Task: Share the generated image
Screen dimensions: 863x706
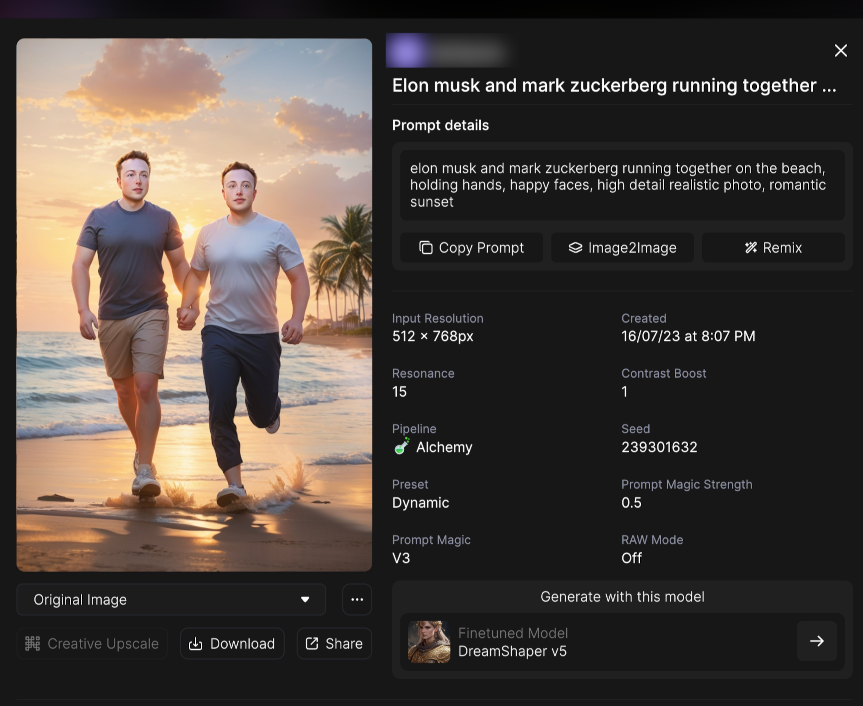Action: point(334,643)
